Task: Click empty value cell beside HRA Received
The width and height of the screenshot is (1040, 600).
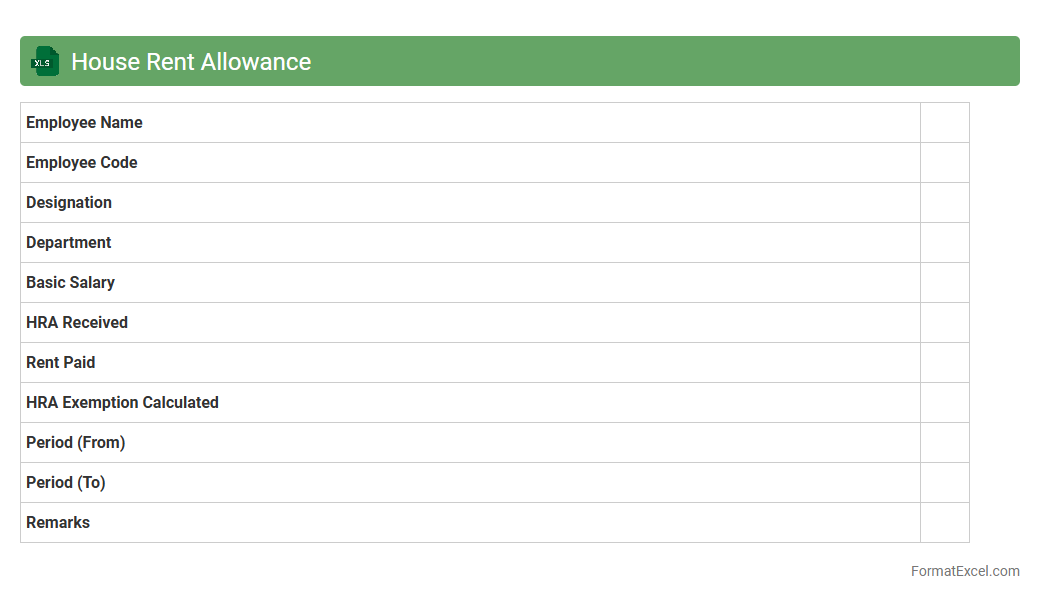Action: (x=944, y=322)
